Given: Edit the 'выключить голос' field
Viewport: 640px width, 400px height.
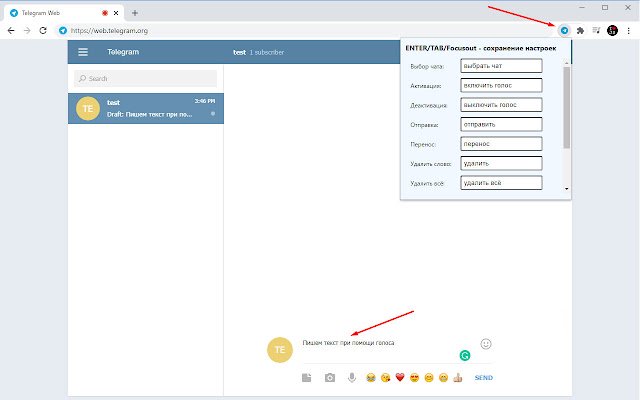Looking at the screenshot, I should [501, 105].
